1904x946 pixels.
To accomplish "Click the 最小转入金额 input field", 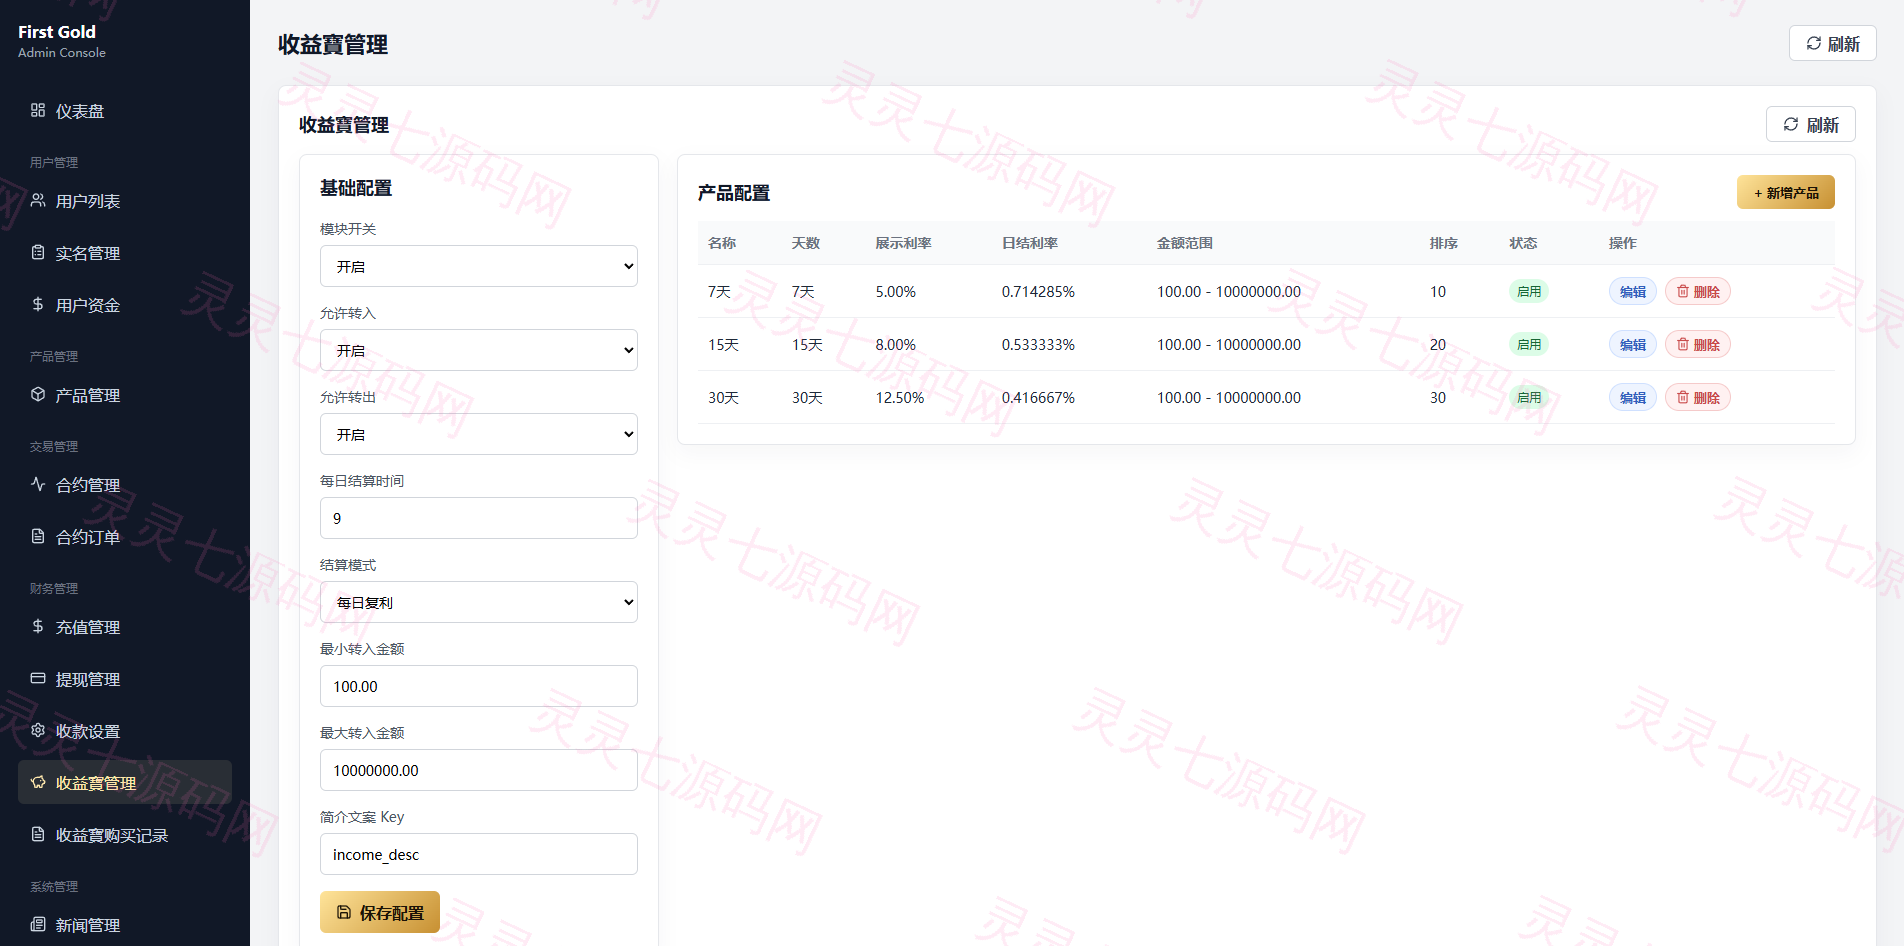I will click(479, 686).
